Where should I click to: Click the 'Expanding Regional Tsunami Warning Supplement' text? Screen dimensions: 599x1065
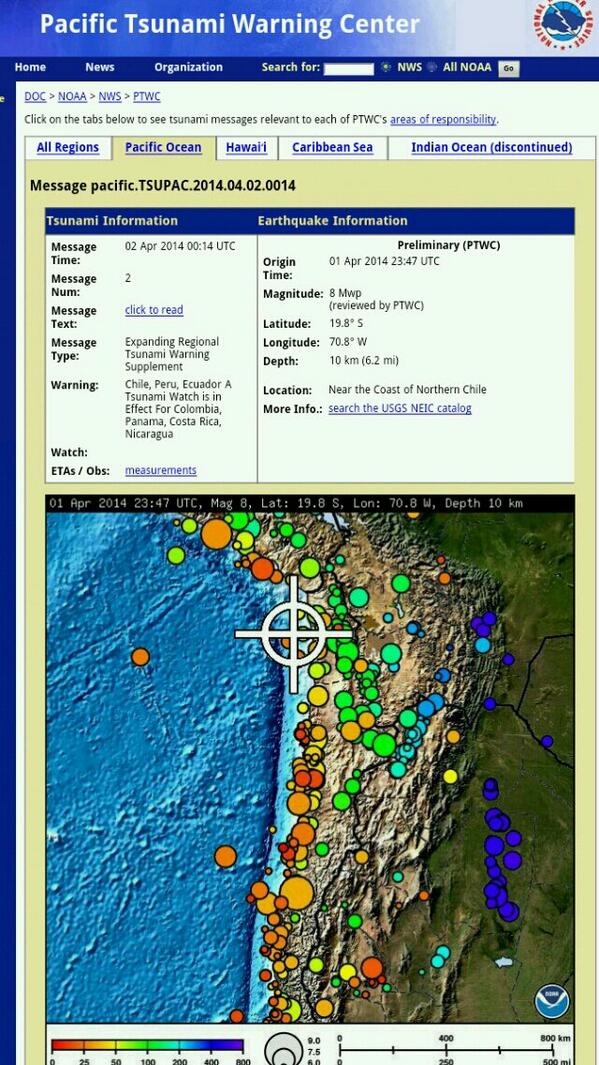(172, 354)
